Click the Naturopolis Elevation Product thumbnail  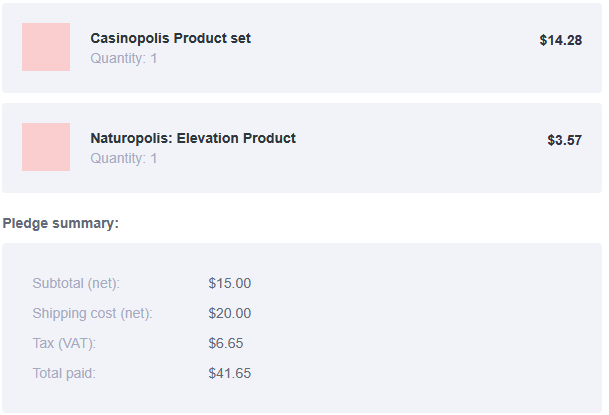pyautogui.click(x=46, y=147)
